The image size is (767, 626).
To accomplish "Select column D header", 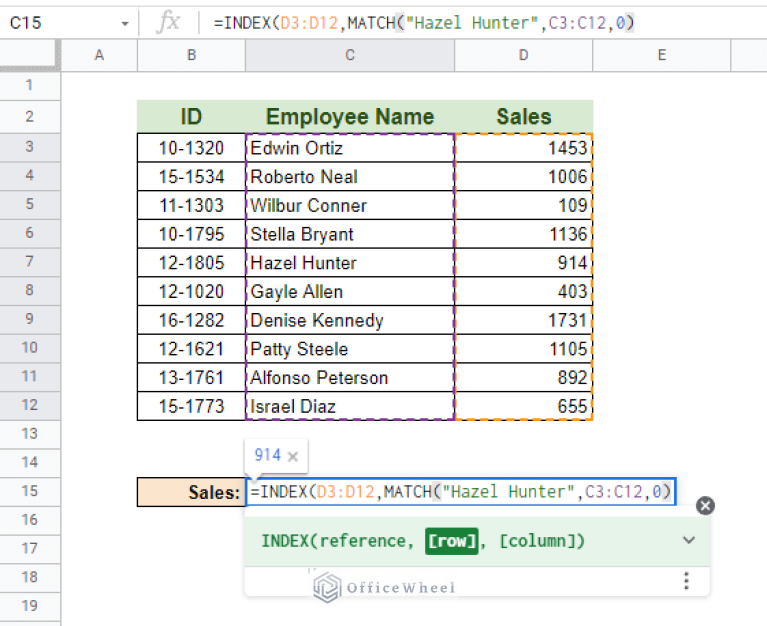I will [x=523, y=55].
